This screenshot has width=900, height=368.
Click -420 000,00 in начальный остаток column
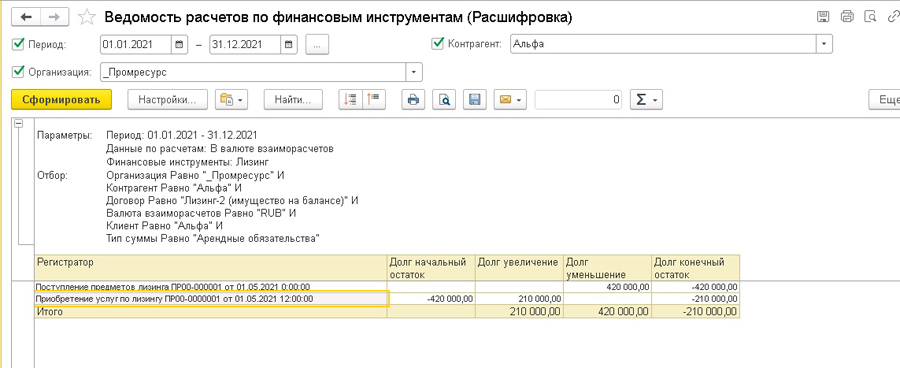(x=432, y=299)
